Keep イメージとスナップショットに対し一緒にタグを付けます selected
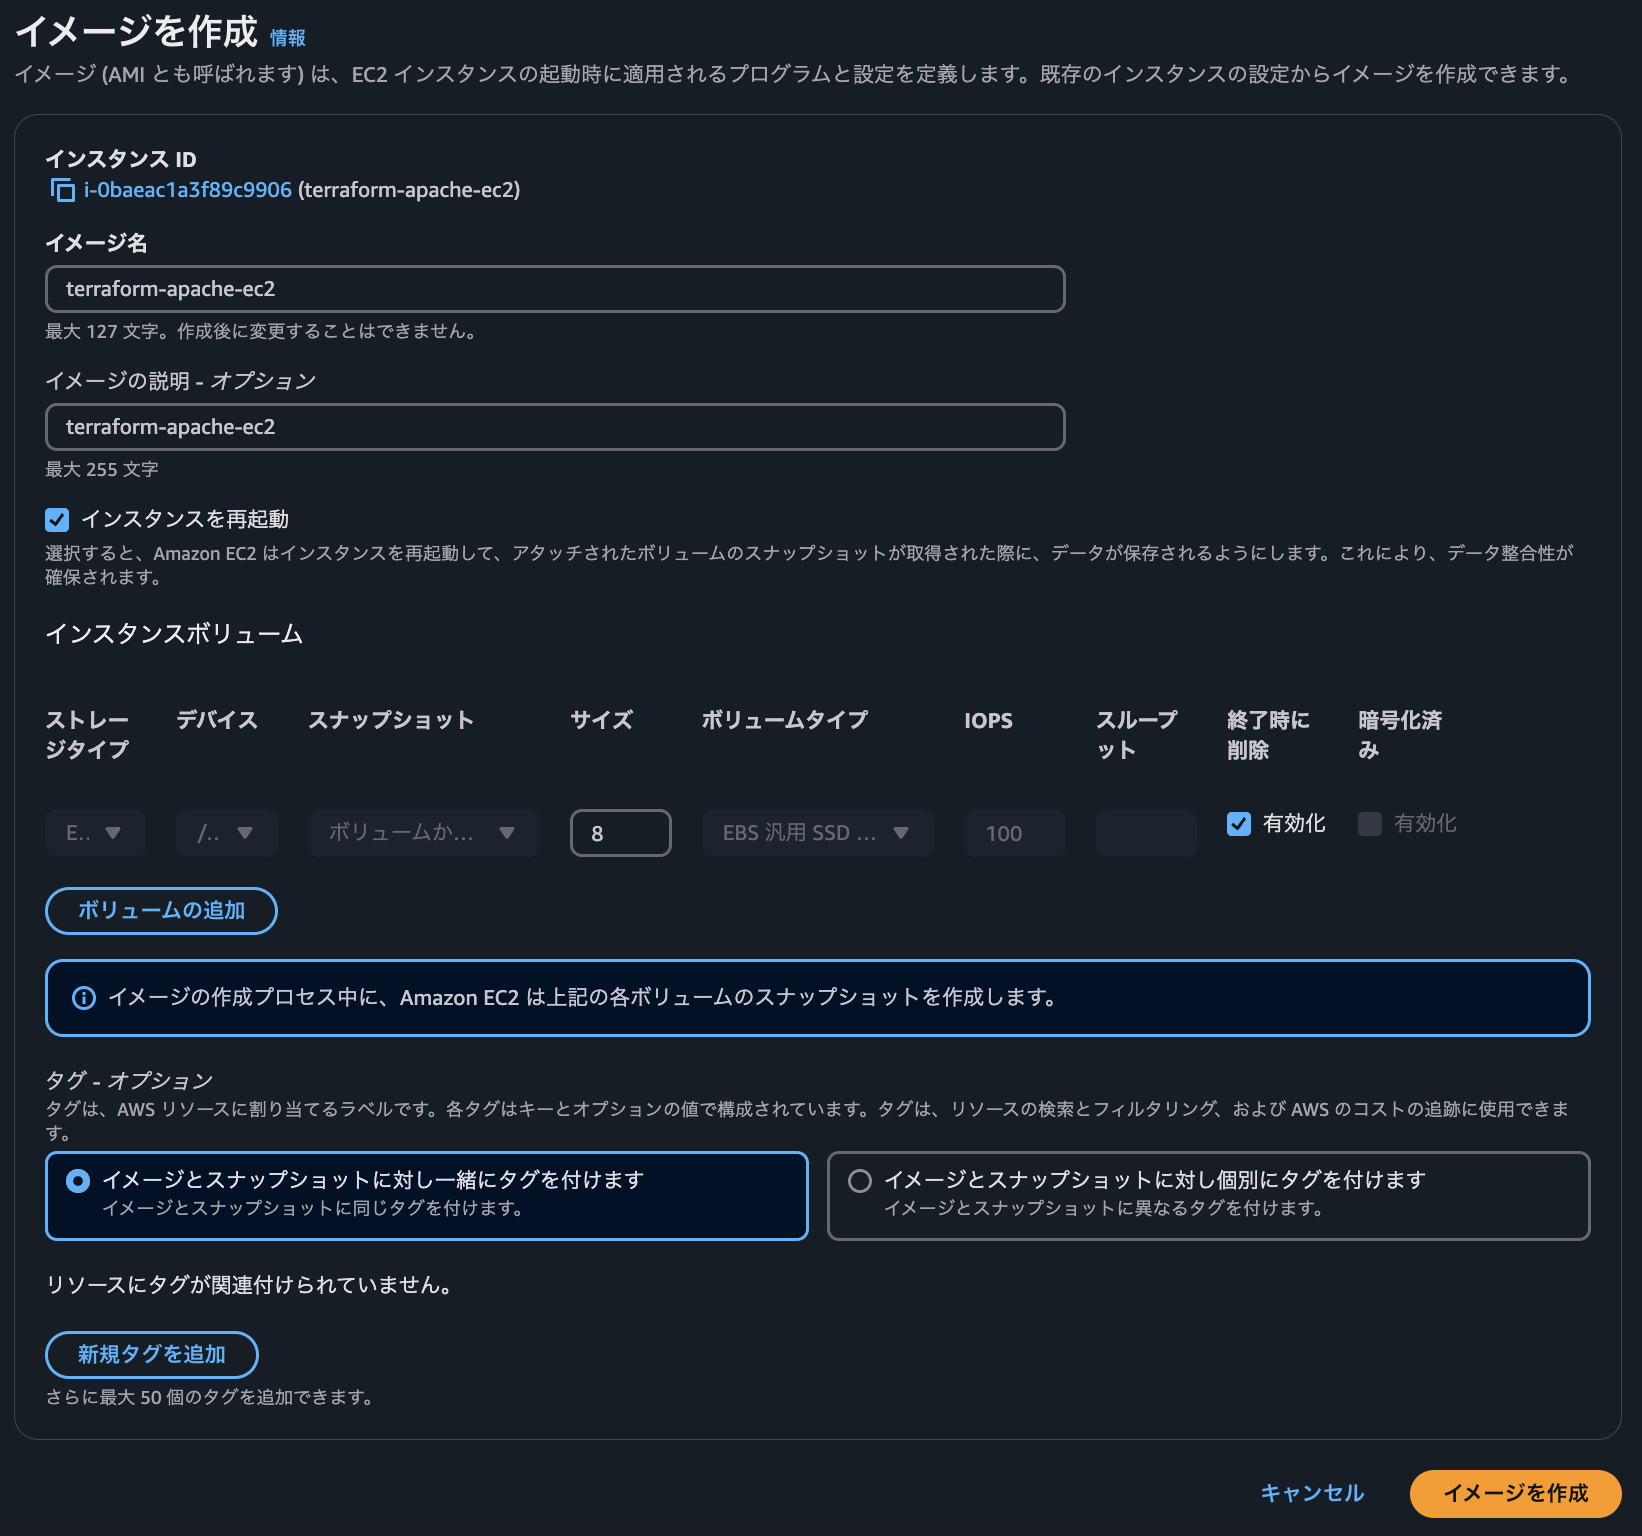The height and width of the screenshot is (1536, 1642). (77, 1180)
